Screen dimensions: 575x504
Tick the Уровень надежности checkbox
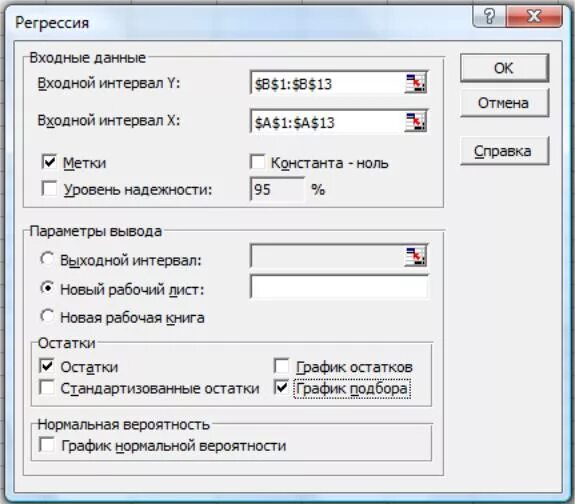tap(49, 189)
